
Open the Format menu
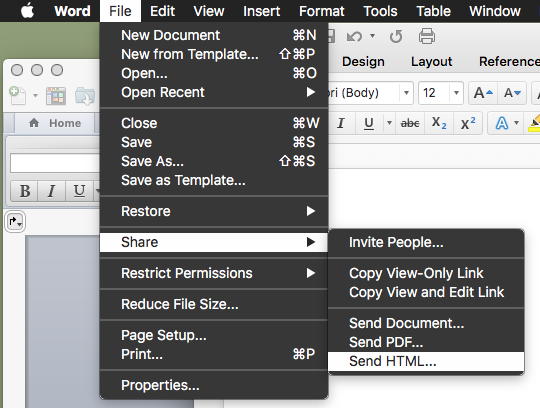tap(322, 11)
